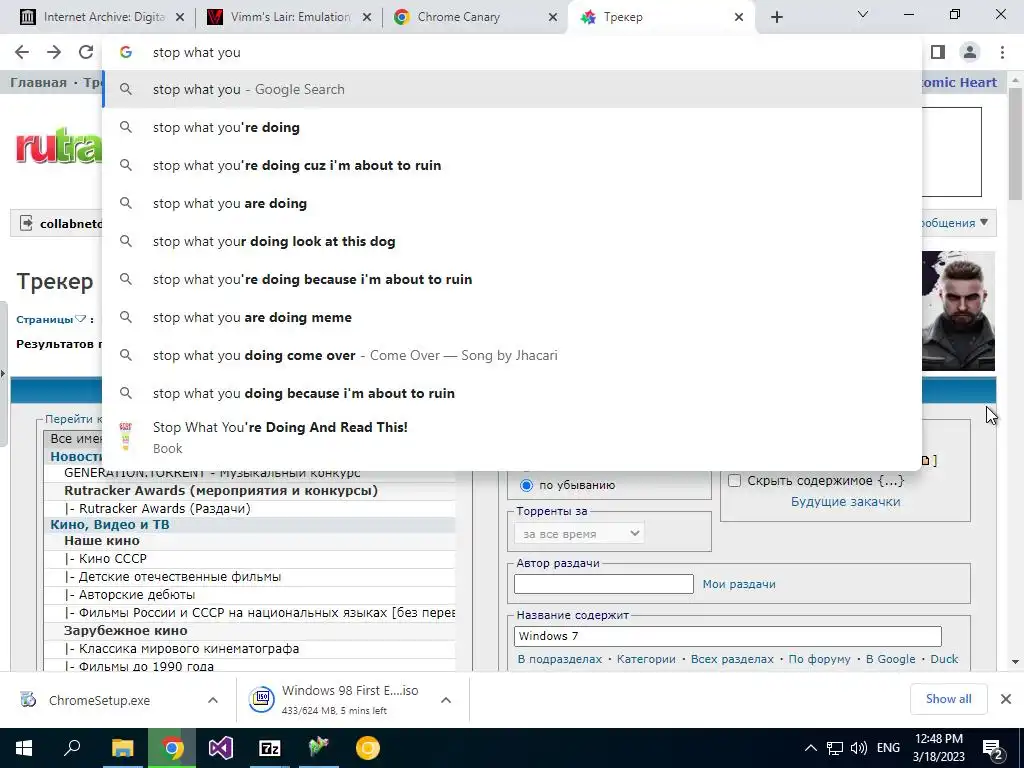This screenshot has height=768, width=1024.
Task: Open the Chrome three-dot menu
Action: pyautogui.click(x=1002, y=52)
